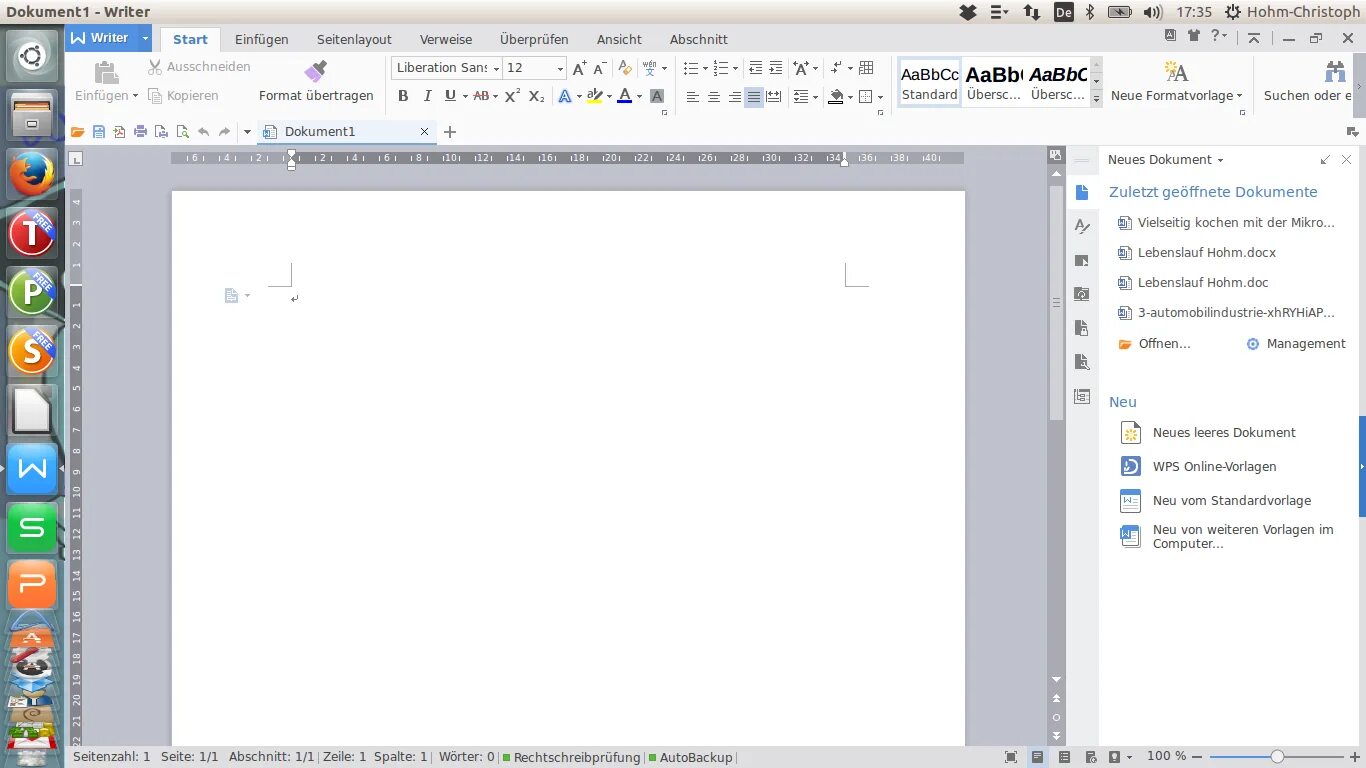Increase paragraph indent
1366x768 pixels.
coord(777,68)
